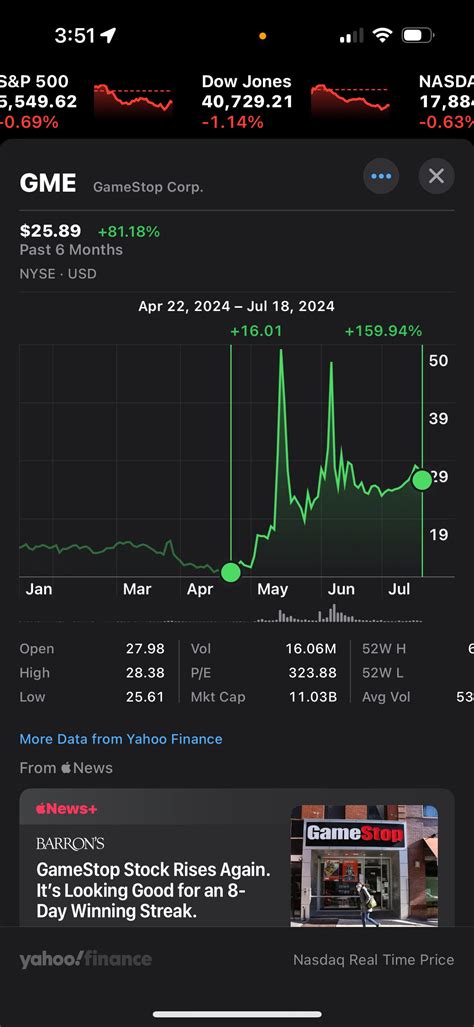Tap the cellular signal bars icon
Viewport: 474px width, 1027px height.
point(352,36)
